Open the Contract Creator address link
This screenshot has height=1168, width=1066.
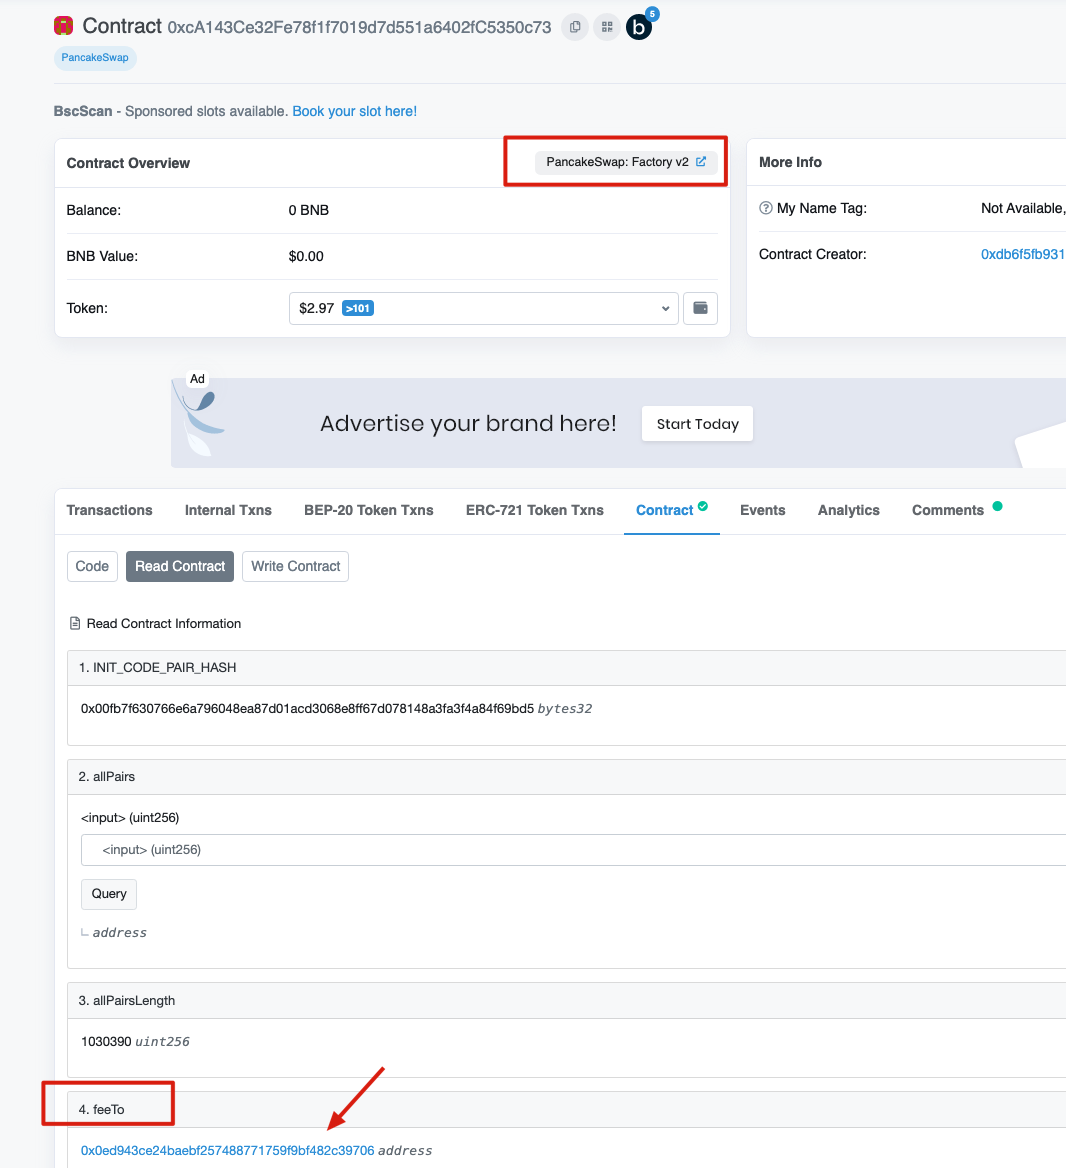(1022, 255)
